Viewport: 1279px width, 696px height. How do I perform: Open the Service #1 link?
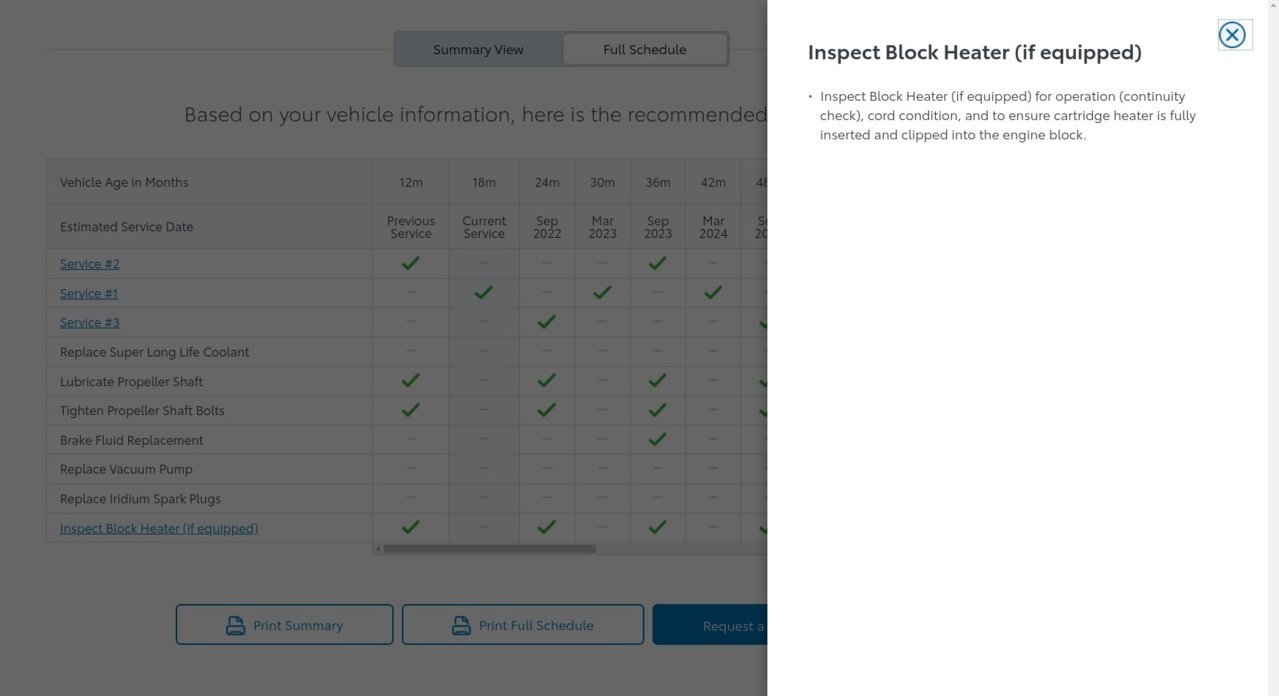(x=89, y=293)
